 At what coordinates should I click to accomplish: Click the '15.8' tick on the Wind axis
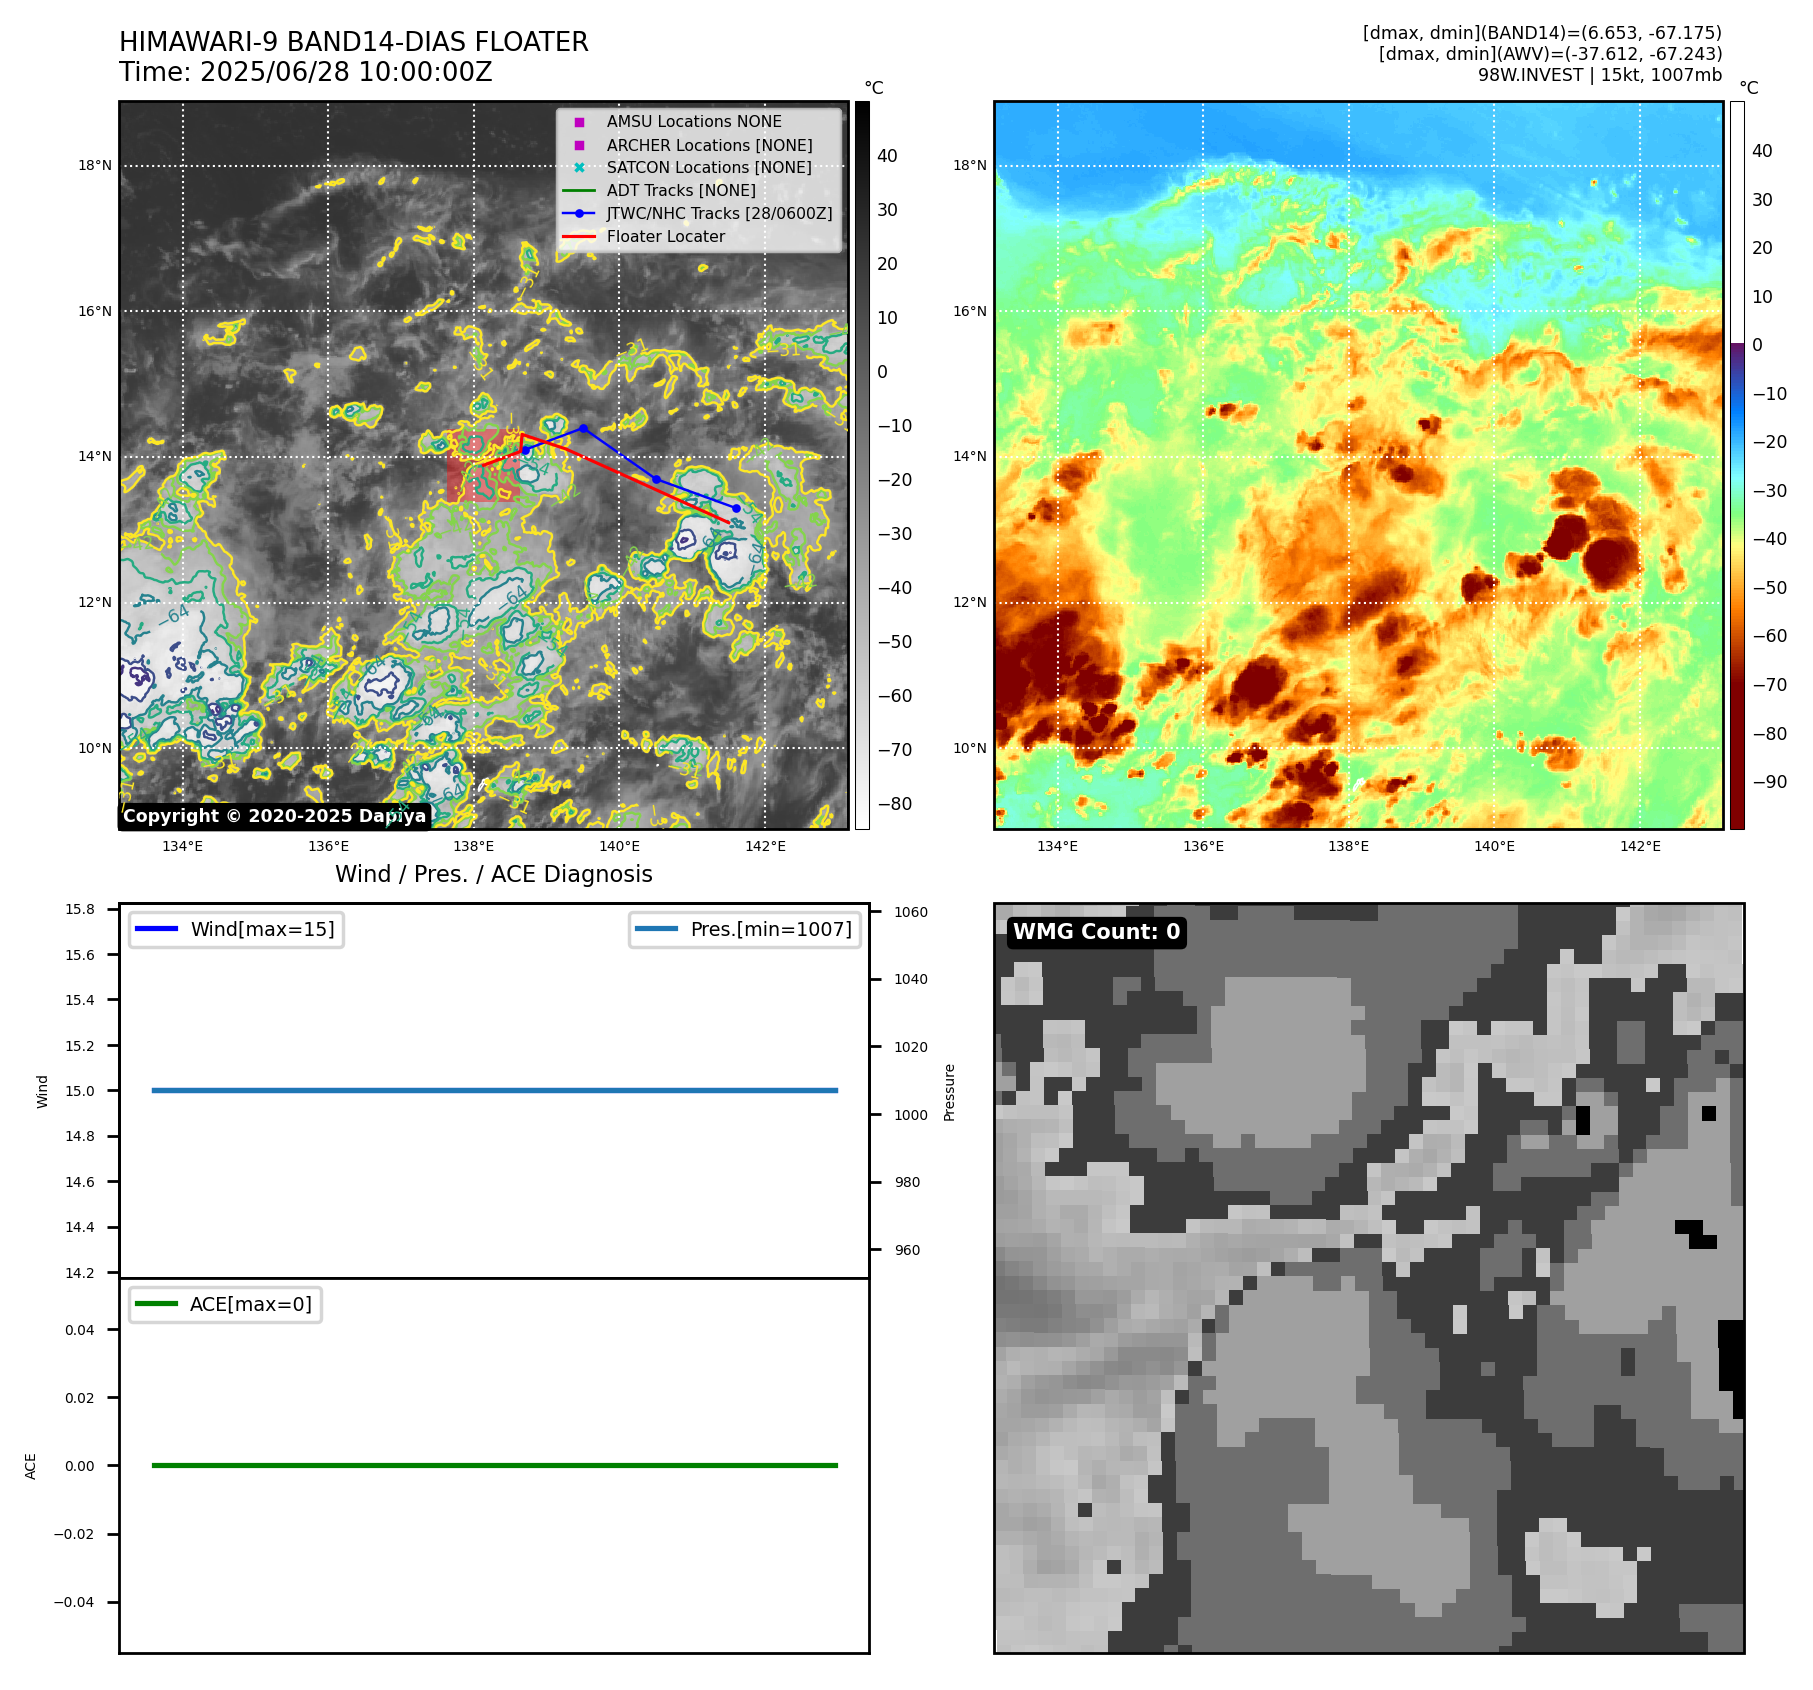(80, 909)
